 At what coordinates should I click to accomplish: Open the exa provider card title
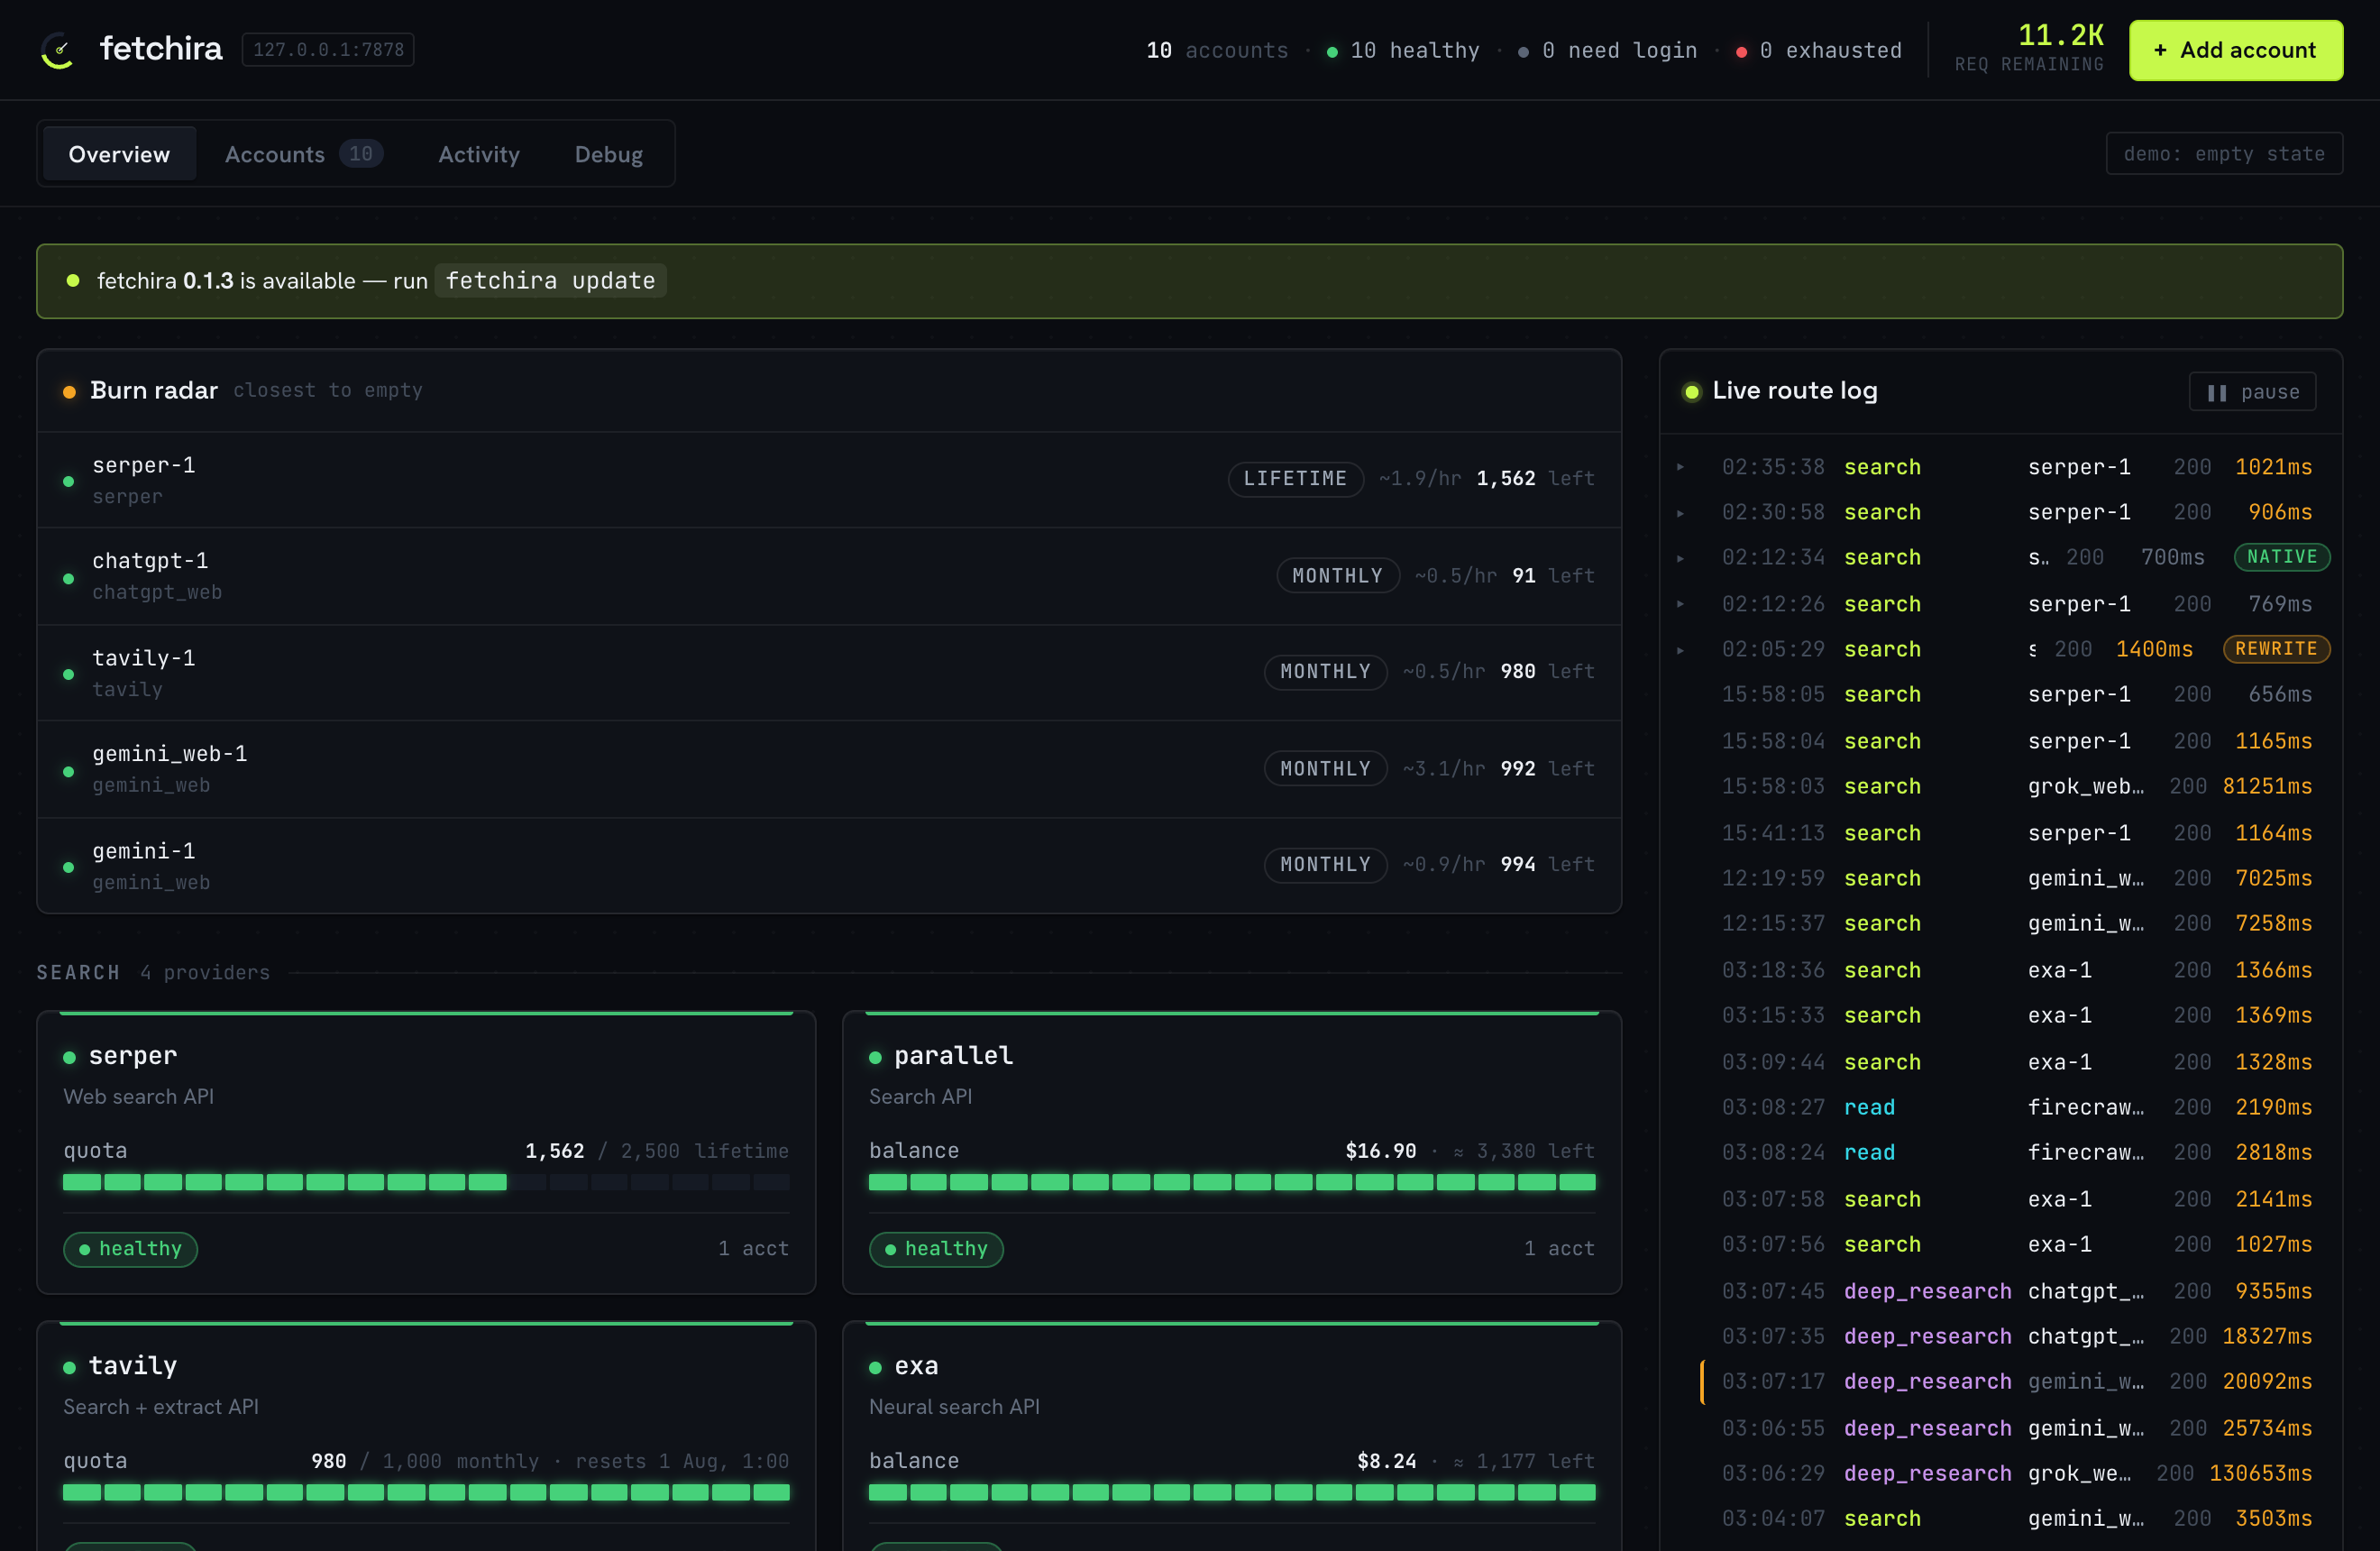point(916,1366)
